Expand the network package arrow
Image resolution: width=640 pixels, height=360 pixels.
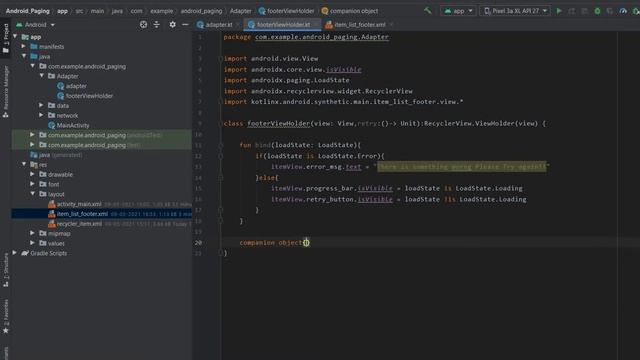coord(41,115)
